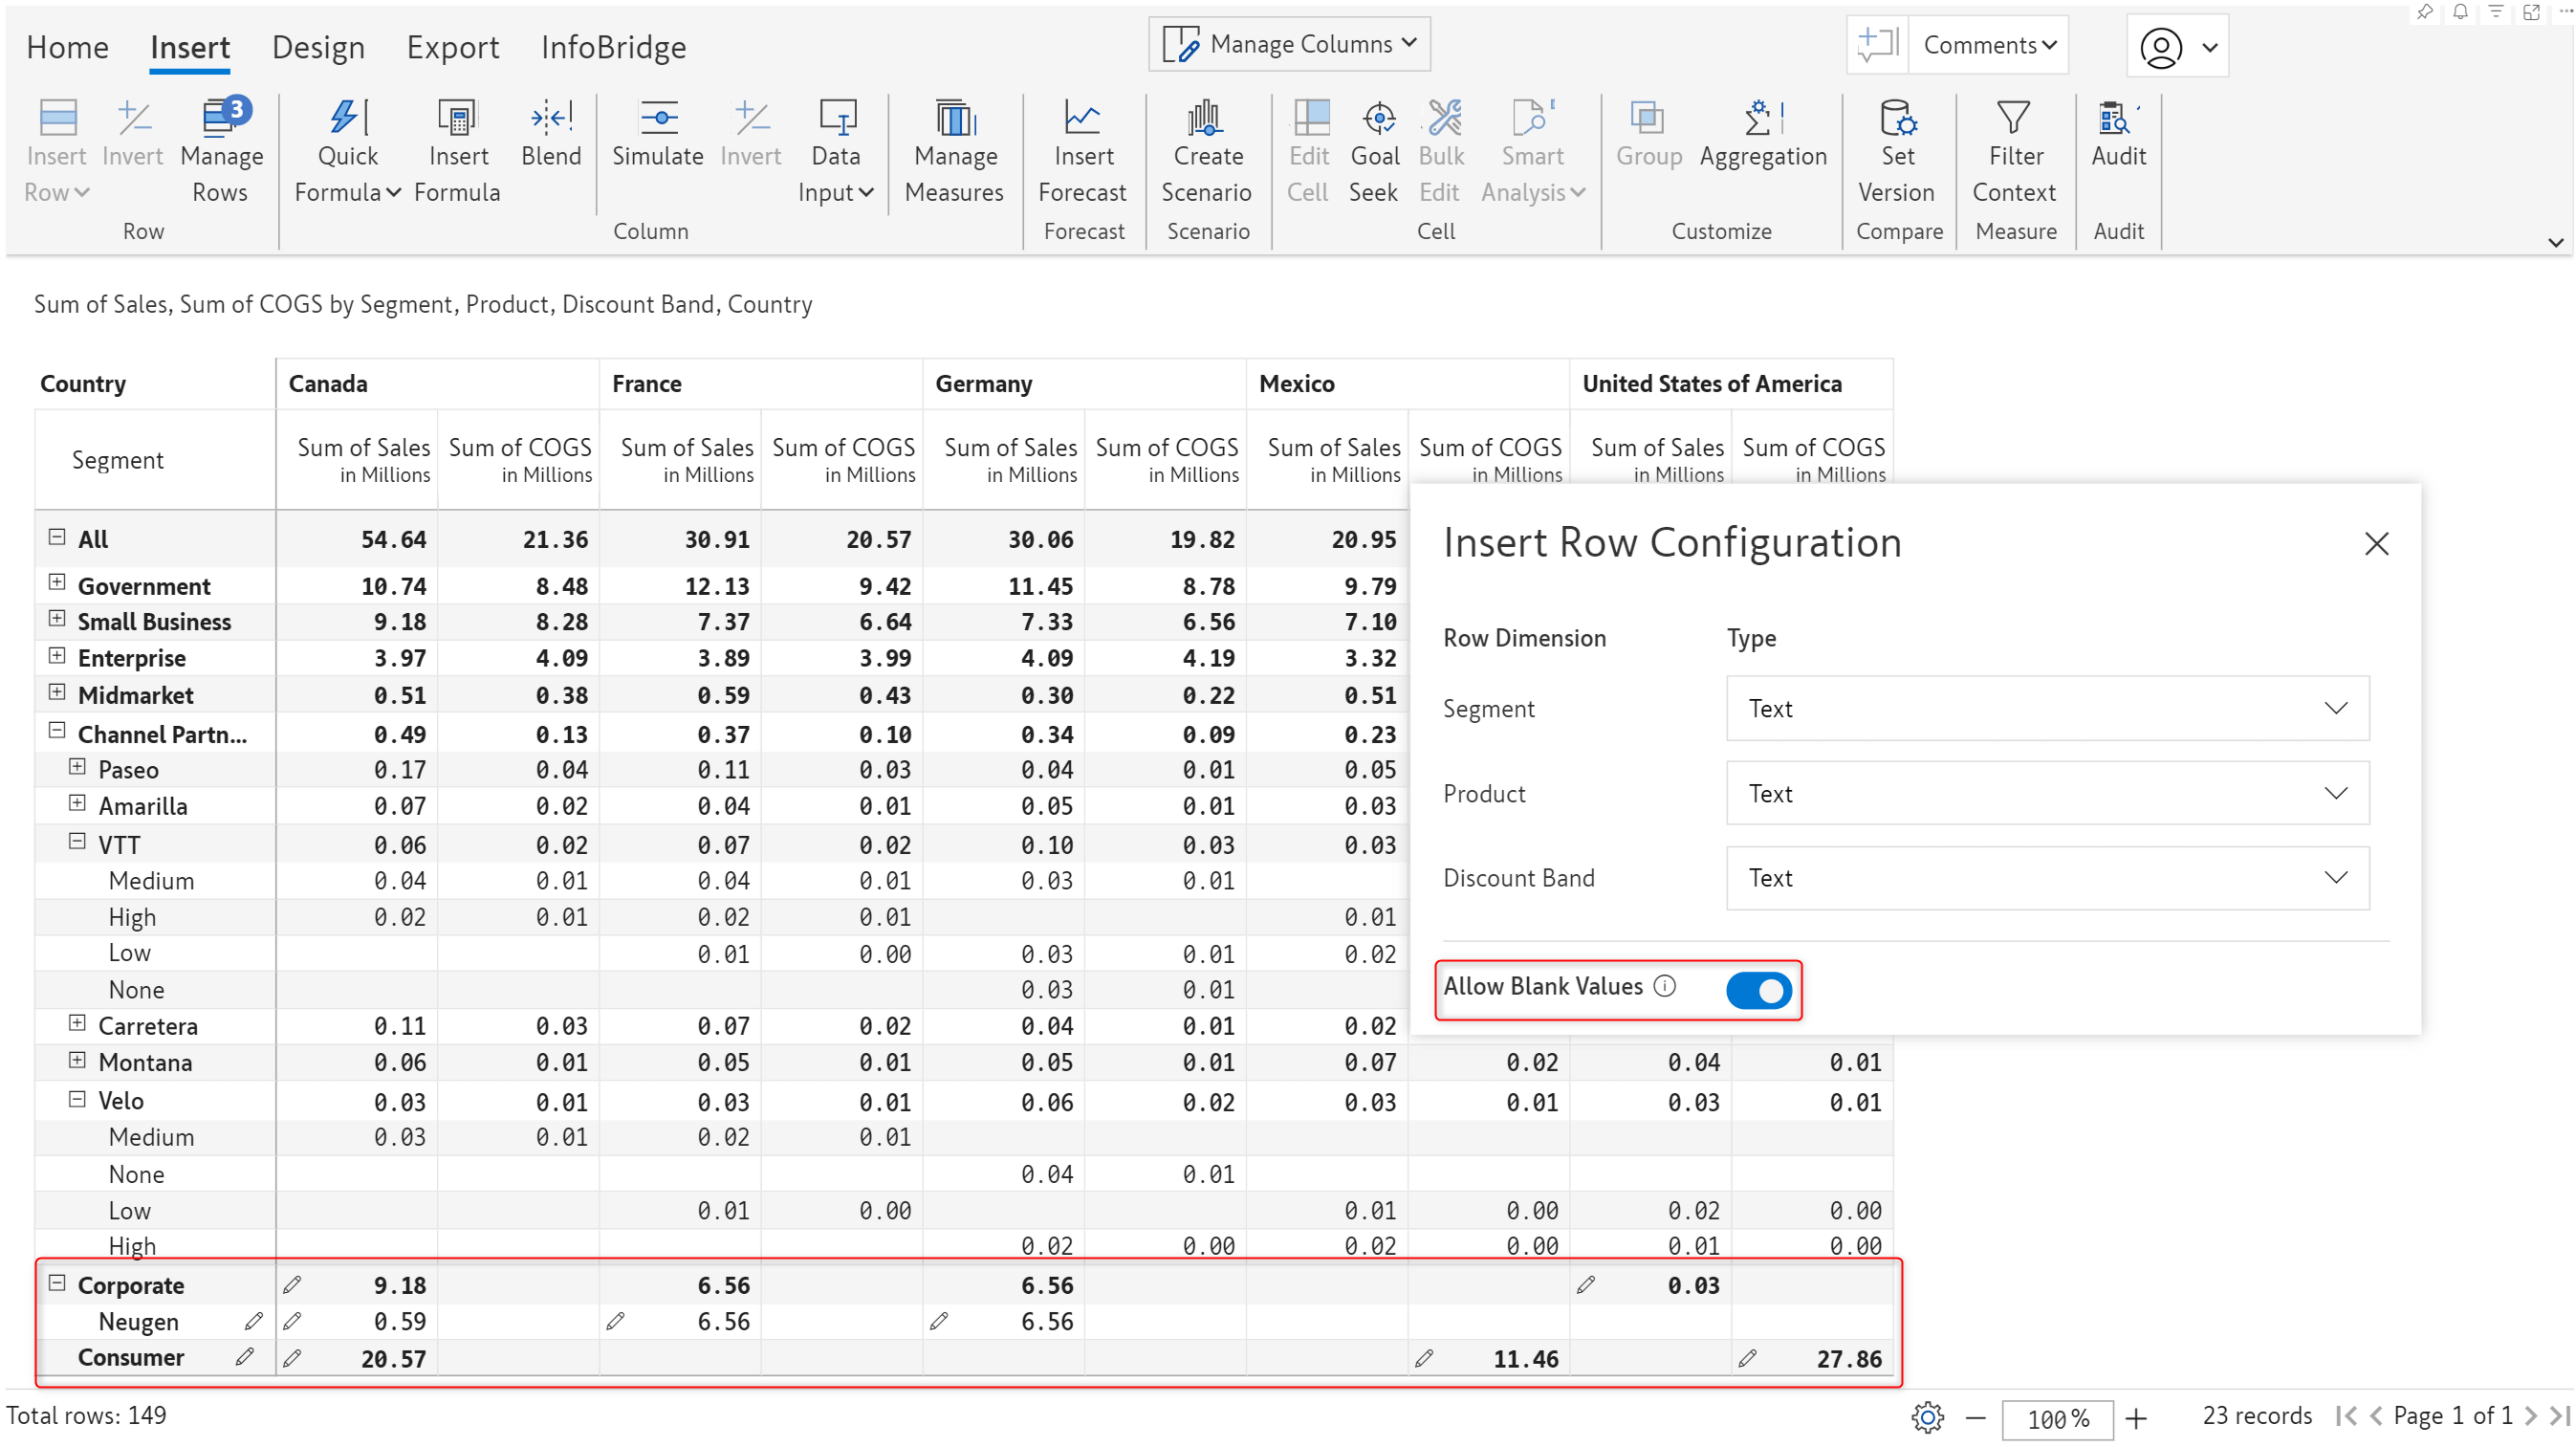Open Filter Context tool
Image resolution: width=2576 pixels, height=1447 pixels.
pos(2014,151)
